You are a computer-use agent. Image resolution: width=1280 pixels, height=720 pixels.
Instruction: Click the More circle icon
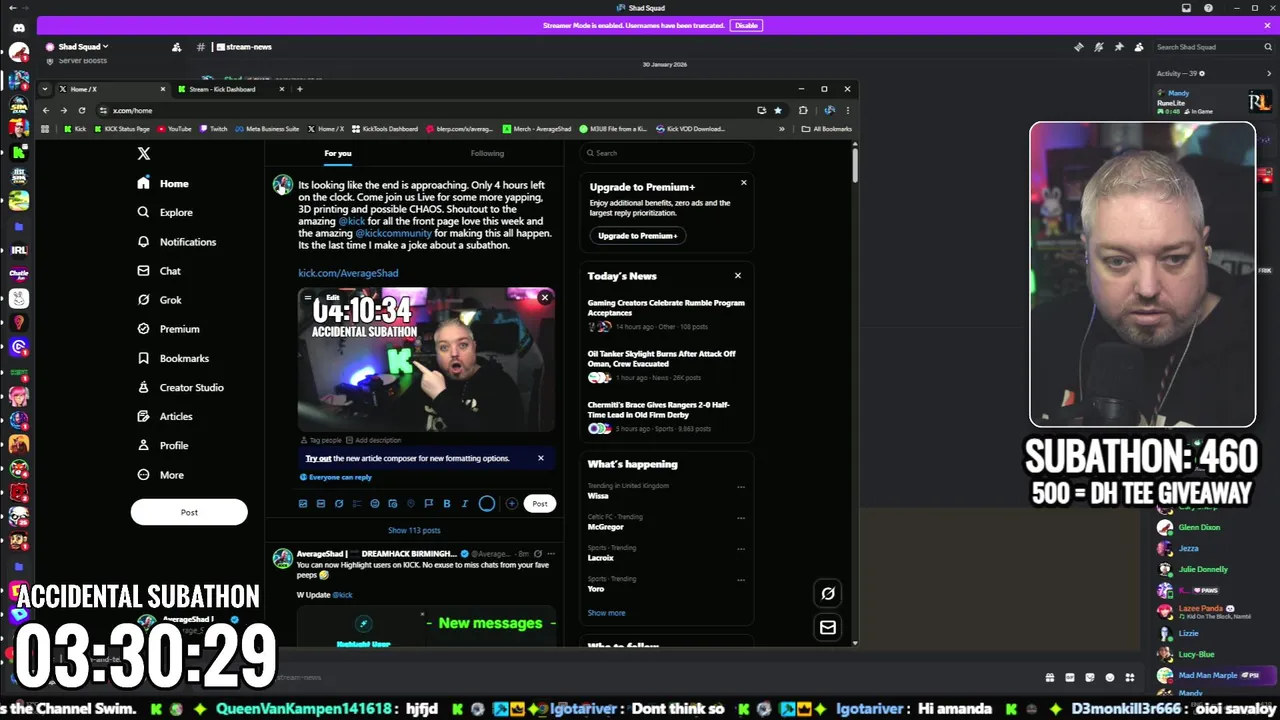click(143, 475)
